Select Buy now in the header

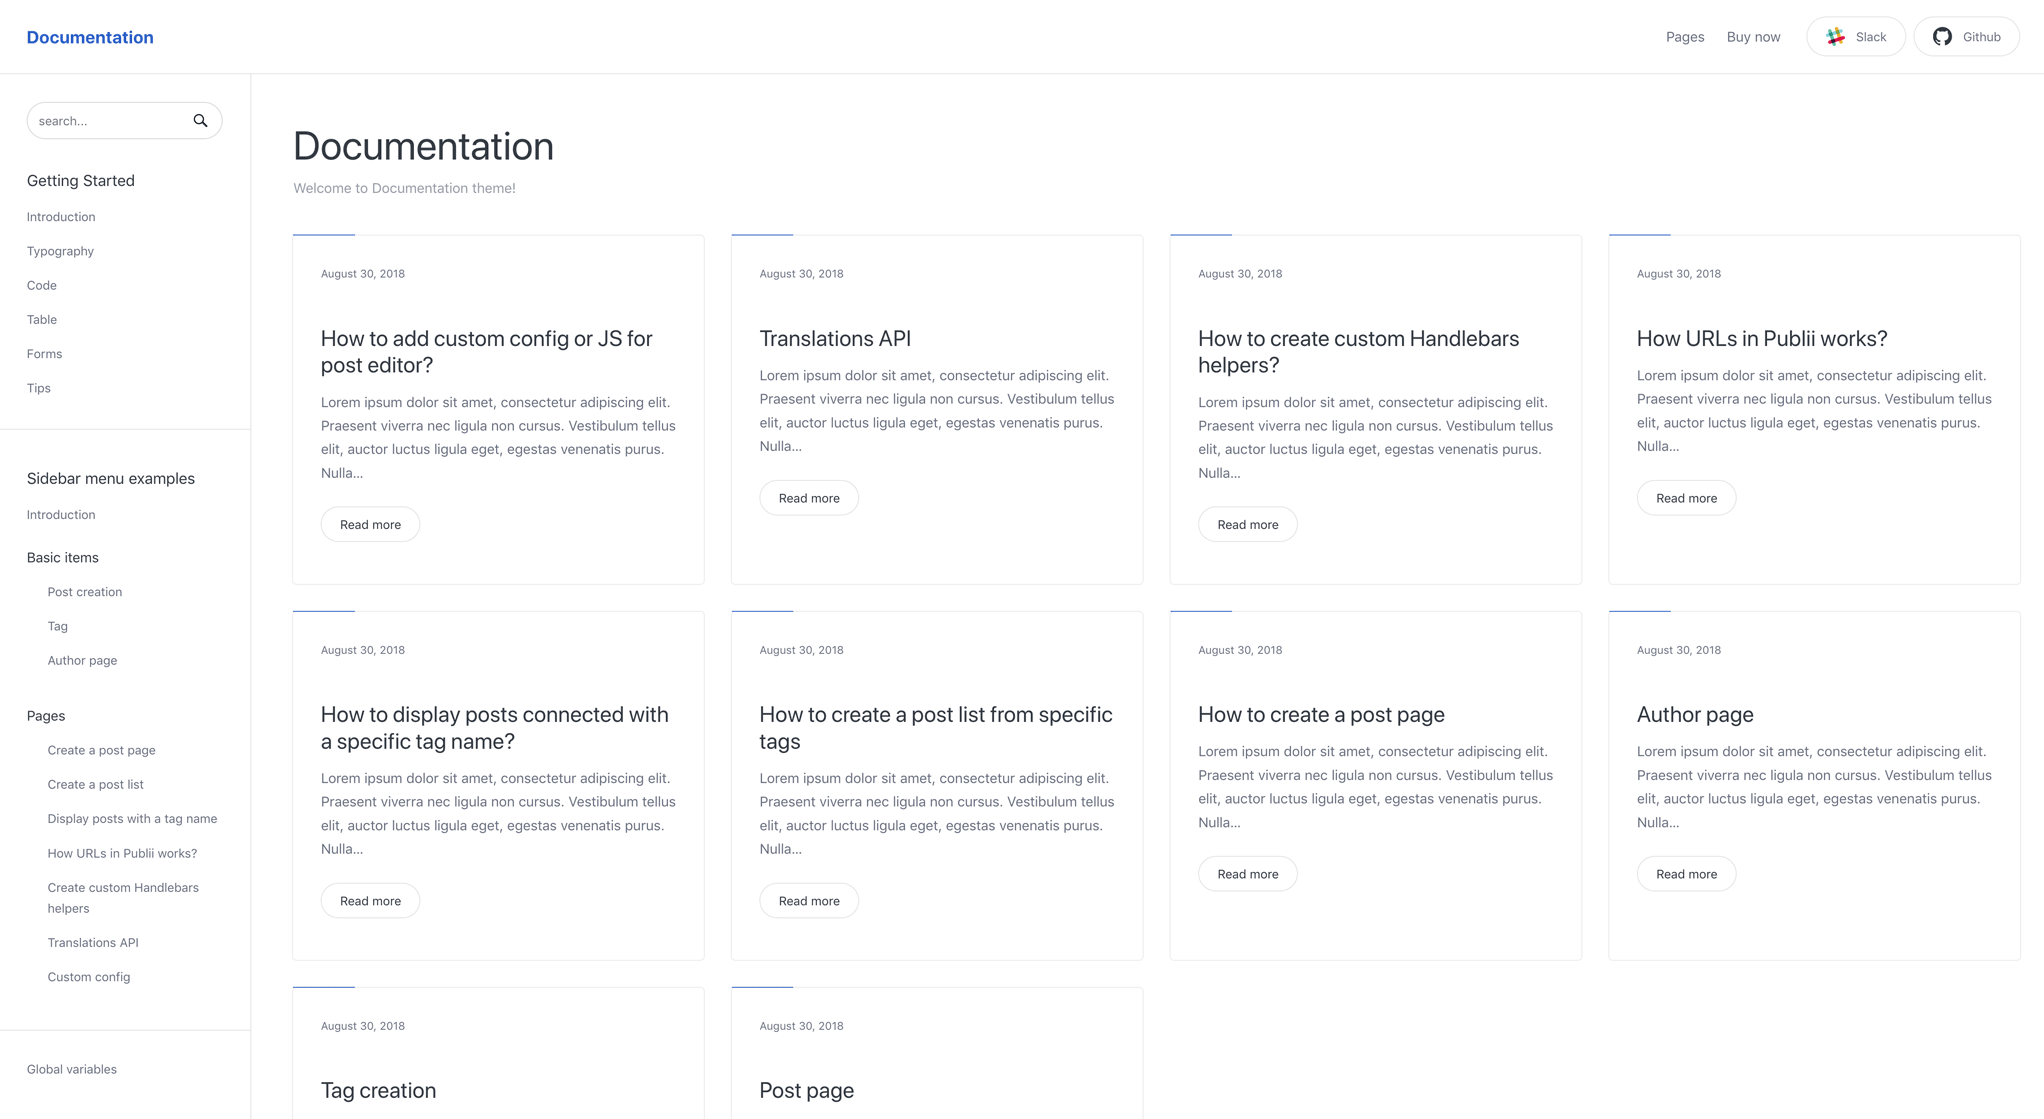pos(1753,36)
